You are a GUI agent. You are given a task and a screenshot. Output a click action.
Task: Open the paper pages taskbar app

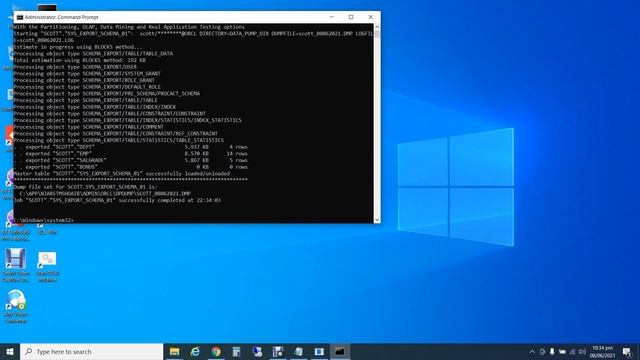[x=298, y=351]
